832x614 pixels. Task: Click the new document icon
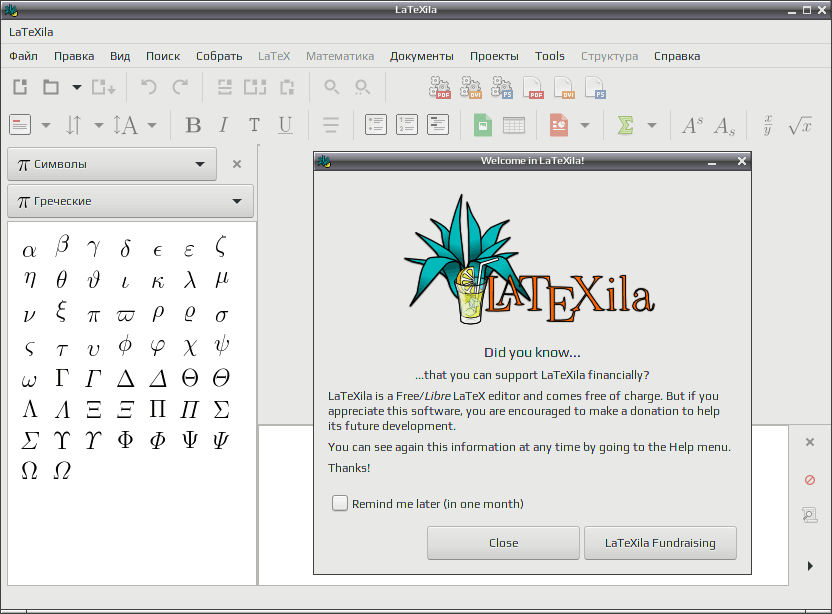tap(20, 87)
